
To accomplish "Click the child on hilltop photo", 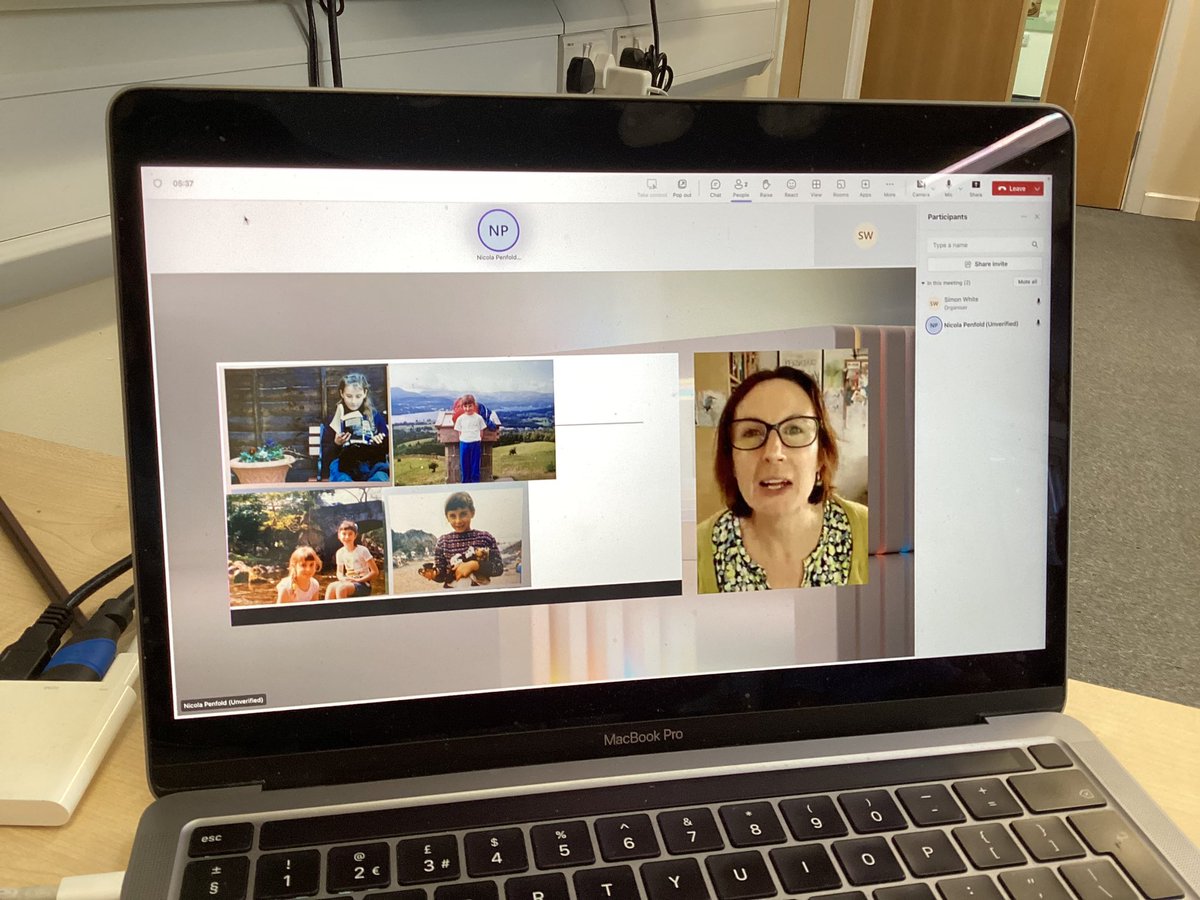I will coord(473,421).
